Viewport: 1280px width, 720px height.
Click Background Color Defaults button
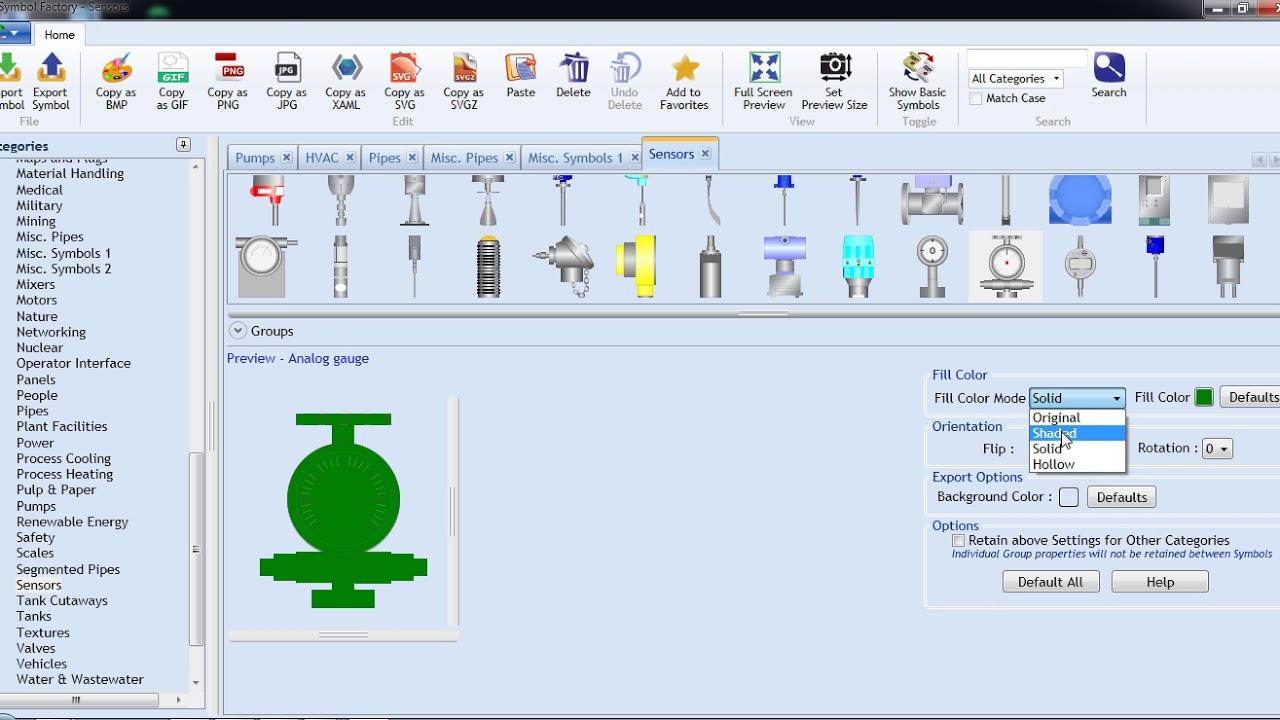1121,497
